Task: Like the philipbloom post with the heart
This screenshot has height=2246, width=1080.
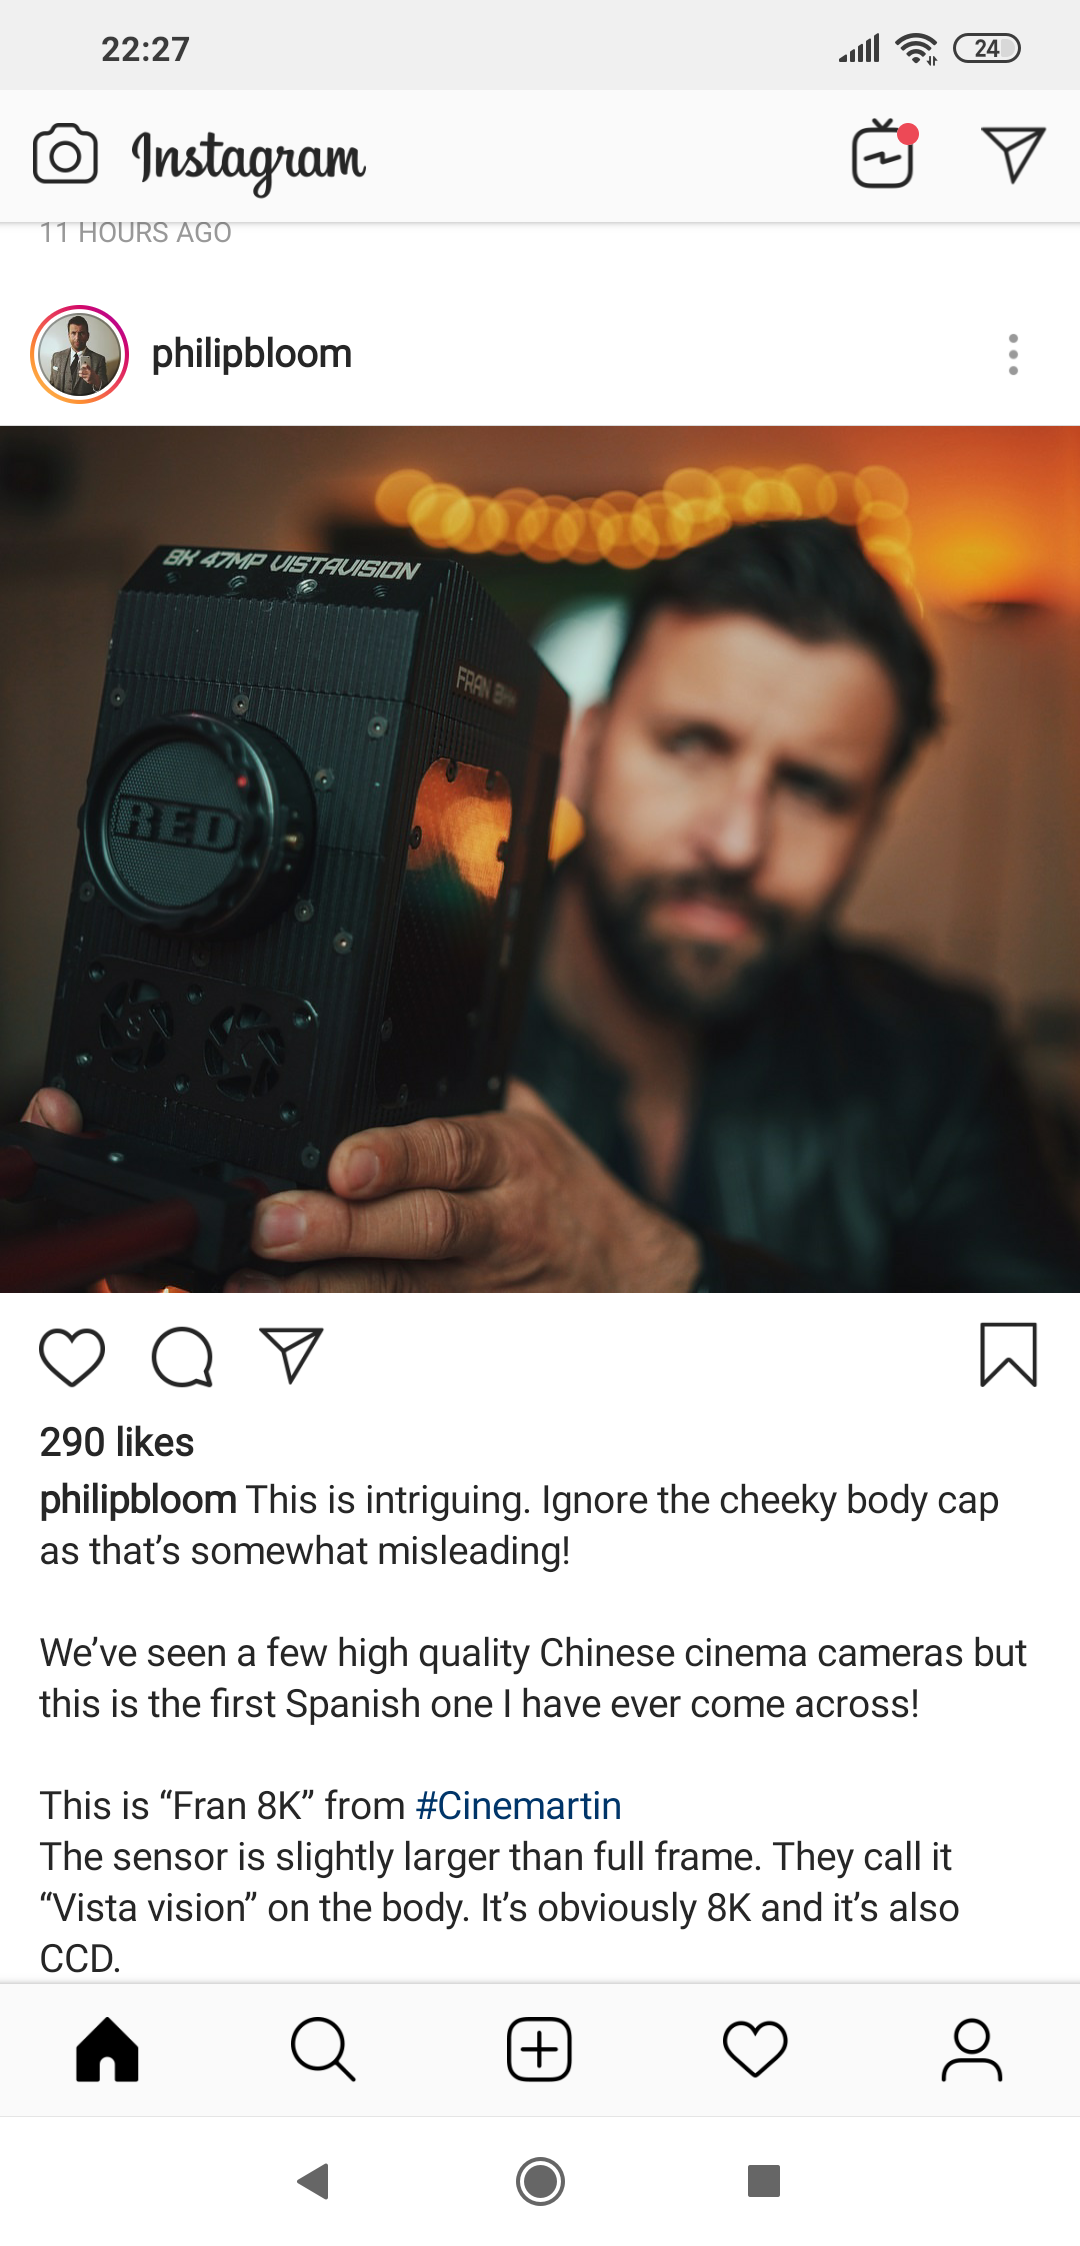Action: tap(72, 1357)
